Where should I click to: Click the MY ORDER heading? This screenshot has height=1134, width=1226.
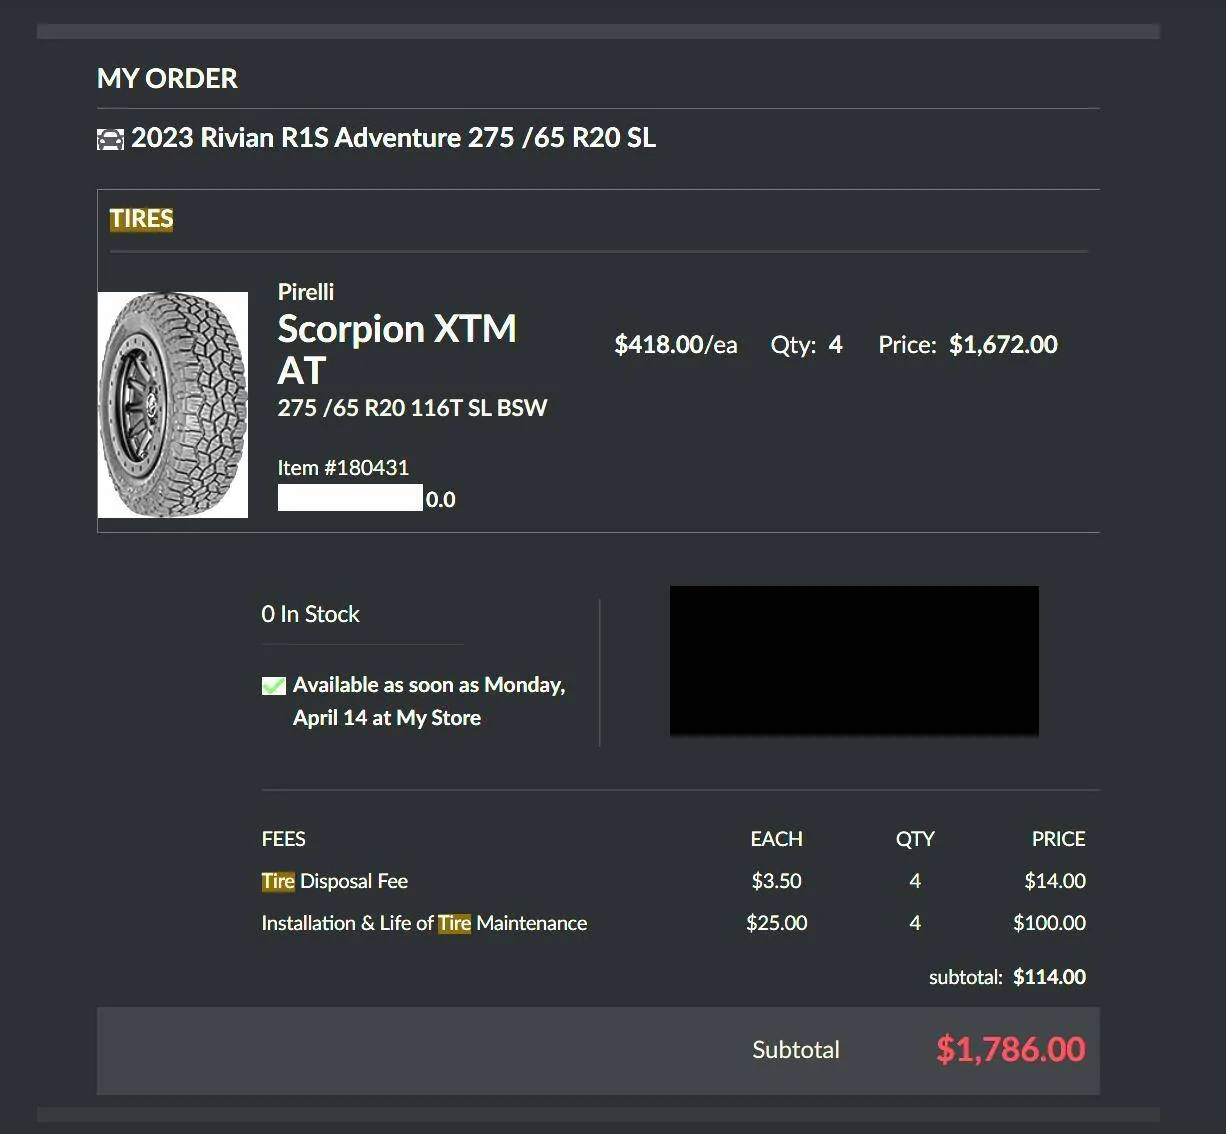tap(167, 79)
